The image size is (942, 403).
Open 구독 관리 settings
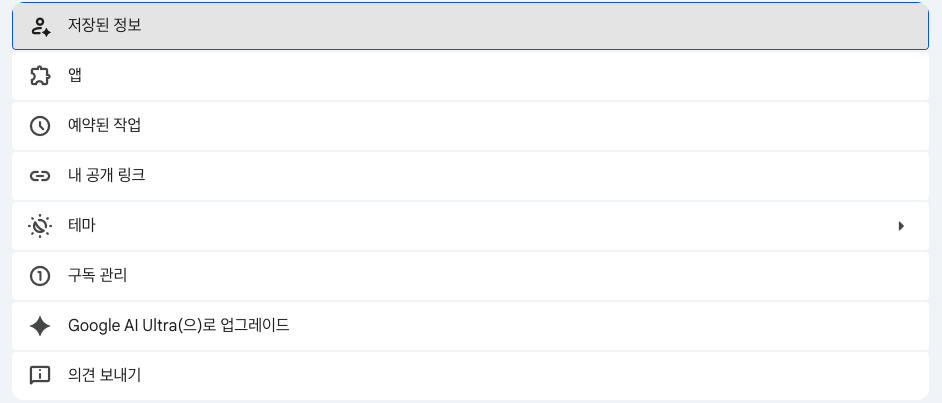[x=98, y=276]
